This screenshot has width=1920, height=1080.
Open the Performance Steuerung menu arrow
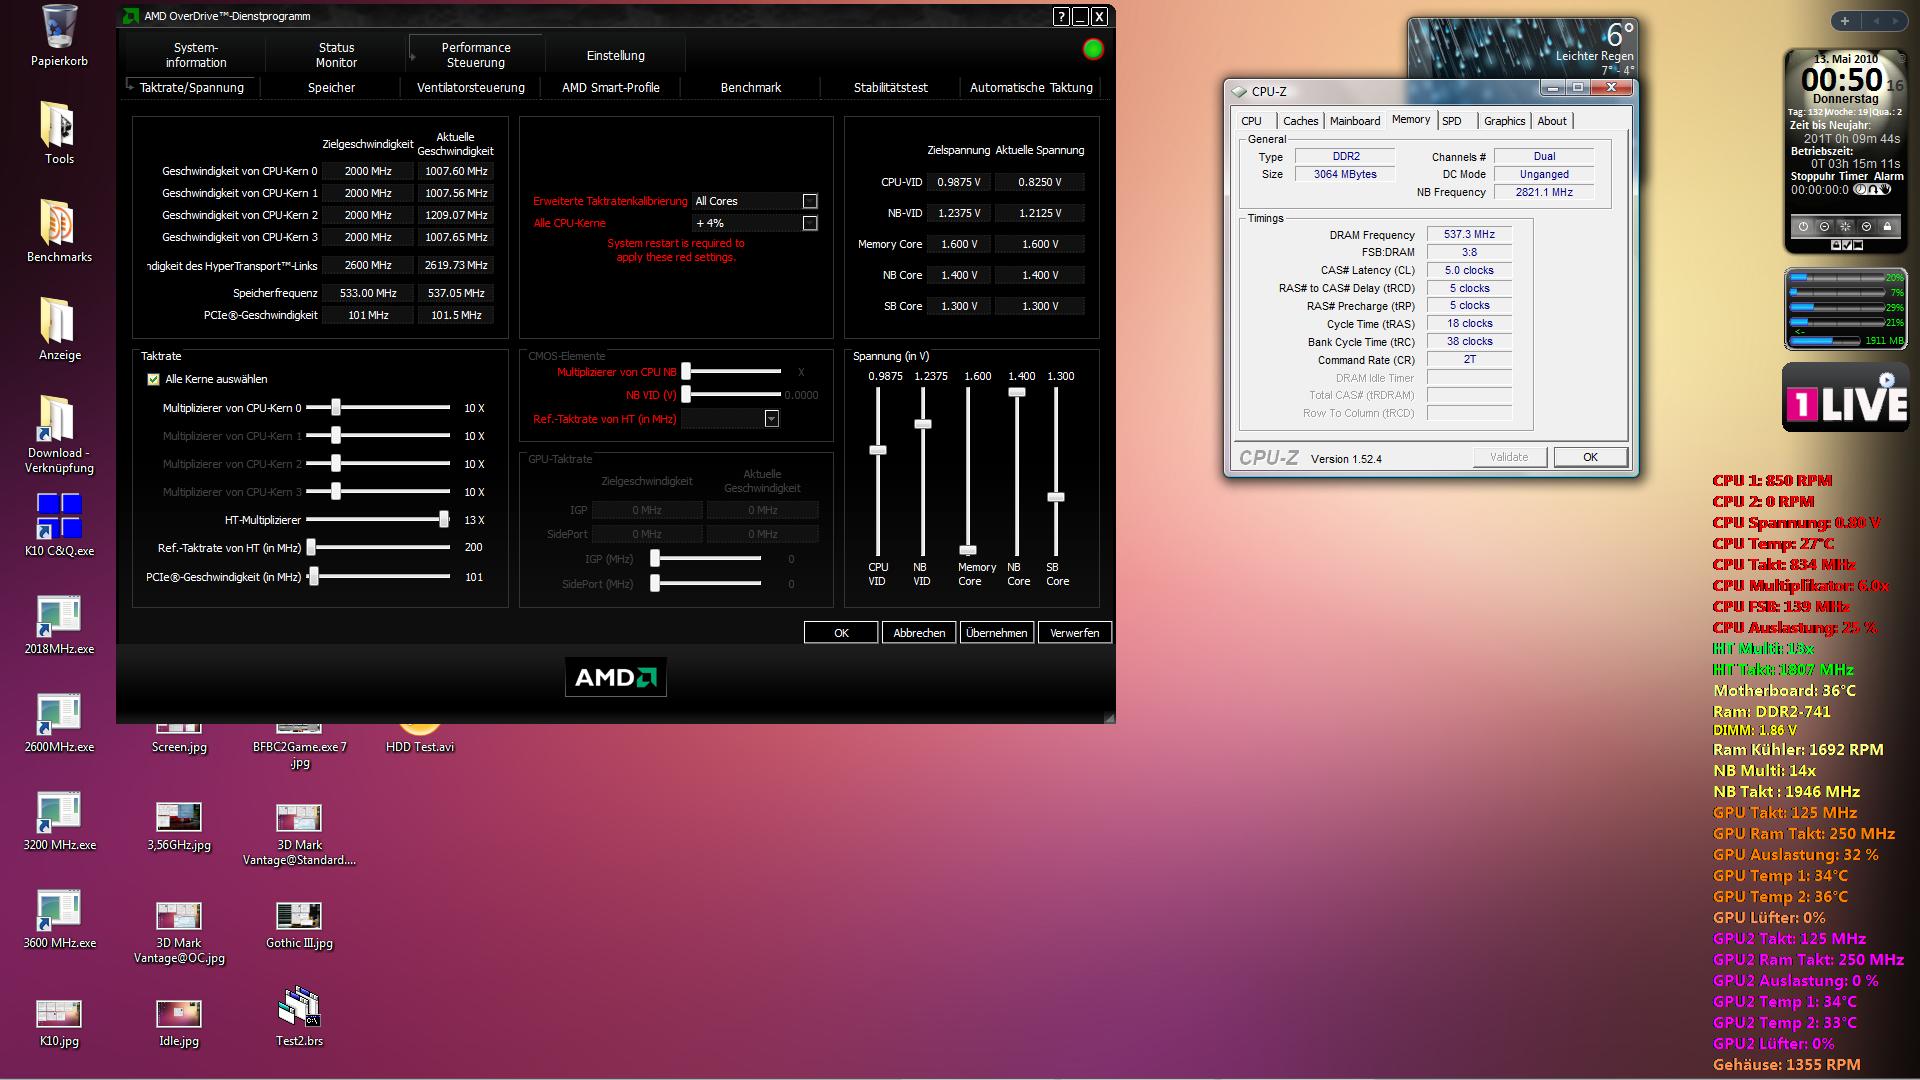pyautogui.click(x=413, y=56)
